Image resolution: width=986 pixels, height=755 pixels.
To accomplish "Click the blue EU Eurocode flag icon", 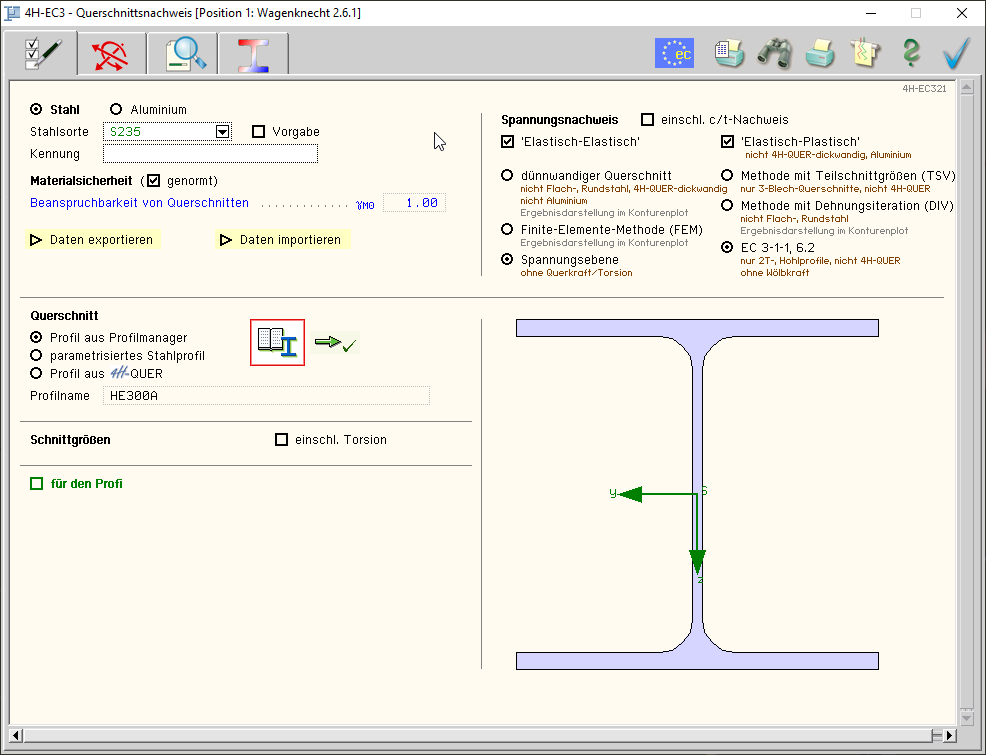I will pos(674,53).
